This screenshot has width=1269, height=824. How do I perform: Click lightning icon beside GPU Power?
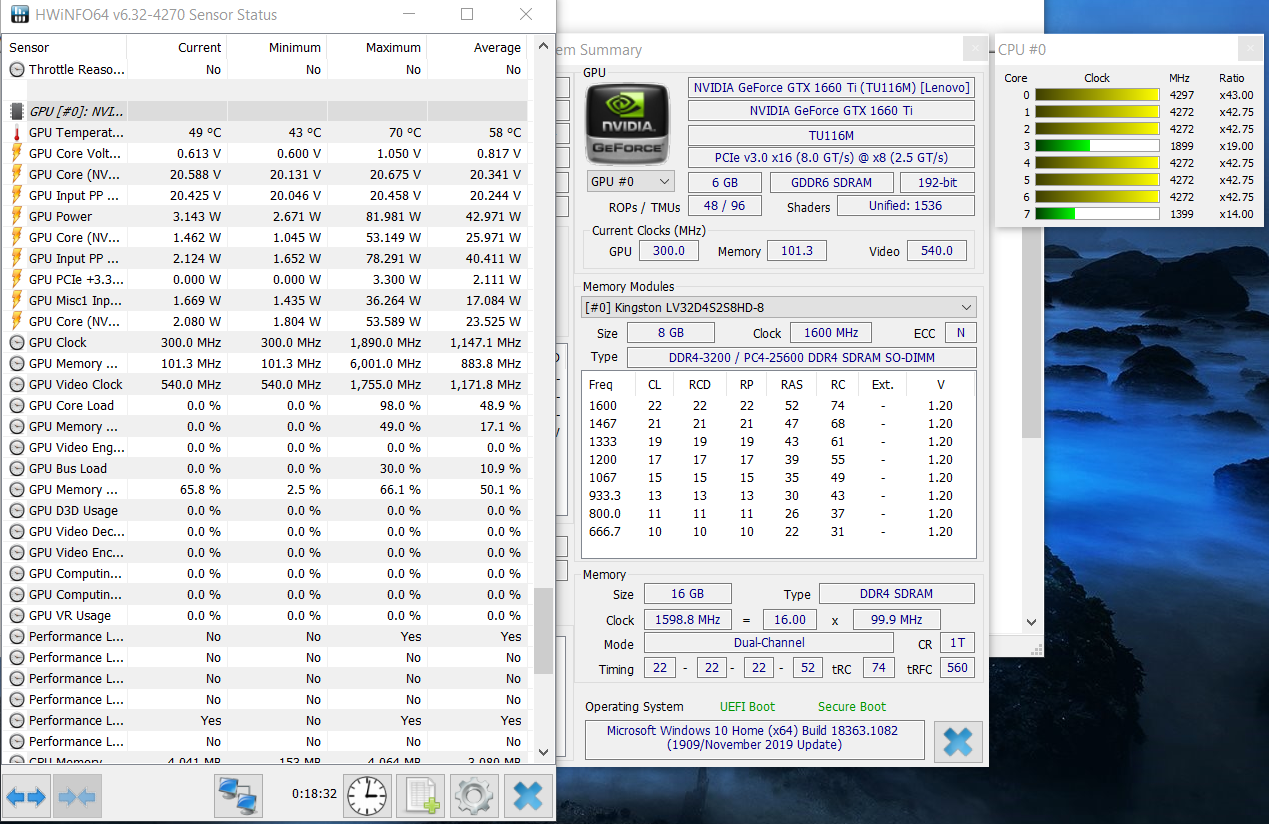[16, 217]
